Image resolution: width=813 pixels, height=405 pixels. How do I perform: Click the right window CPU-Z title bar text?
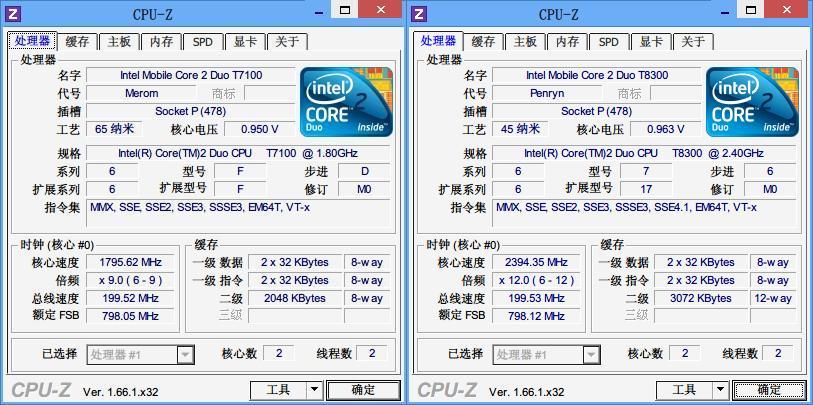point(558,14)
